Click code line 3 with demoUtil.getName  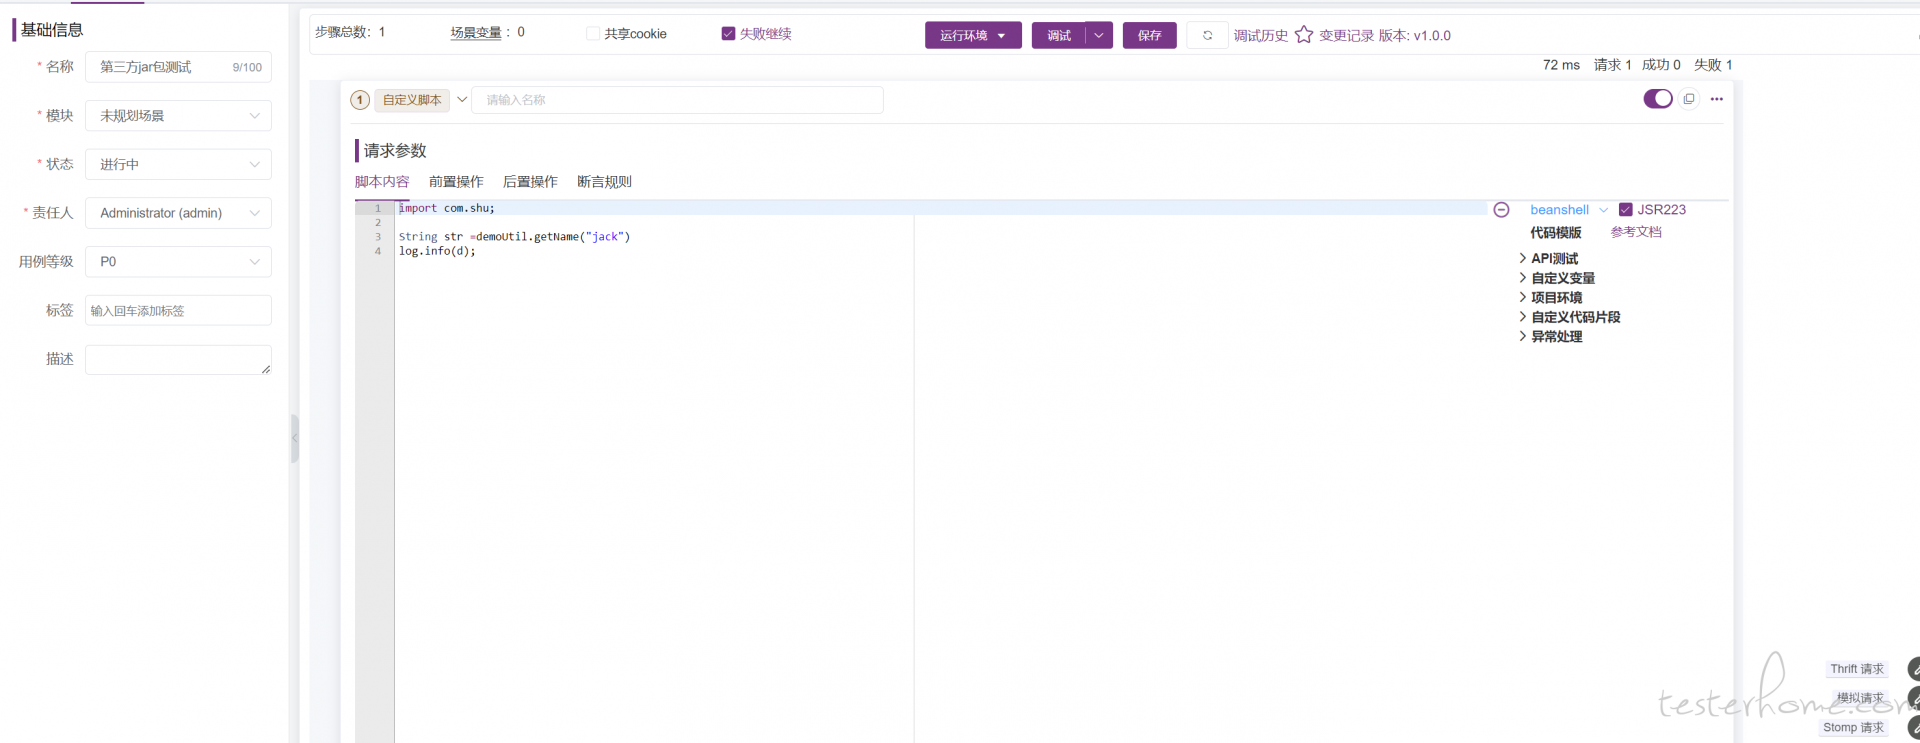(515, 237)
